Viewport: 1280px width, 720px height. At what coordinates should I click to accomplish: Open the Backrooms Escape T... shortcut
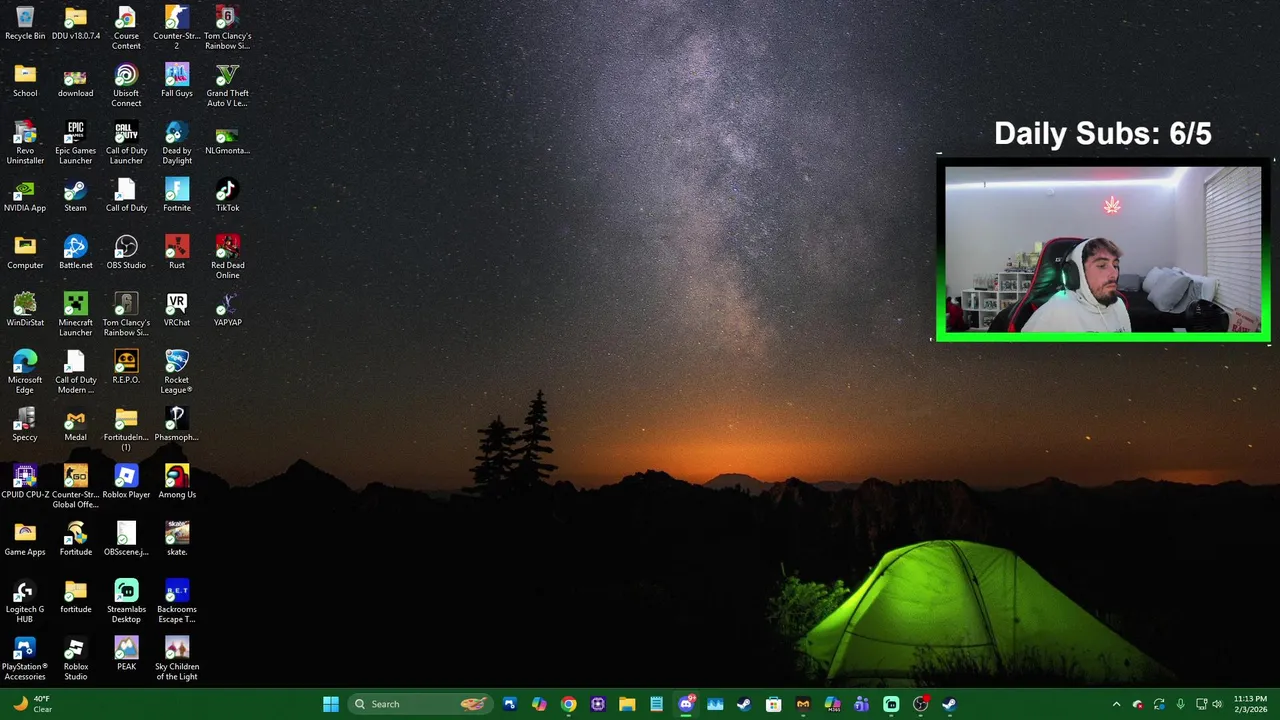177,602
